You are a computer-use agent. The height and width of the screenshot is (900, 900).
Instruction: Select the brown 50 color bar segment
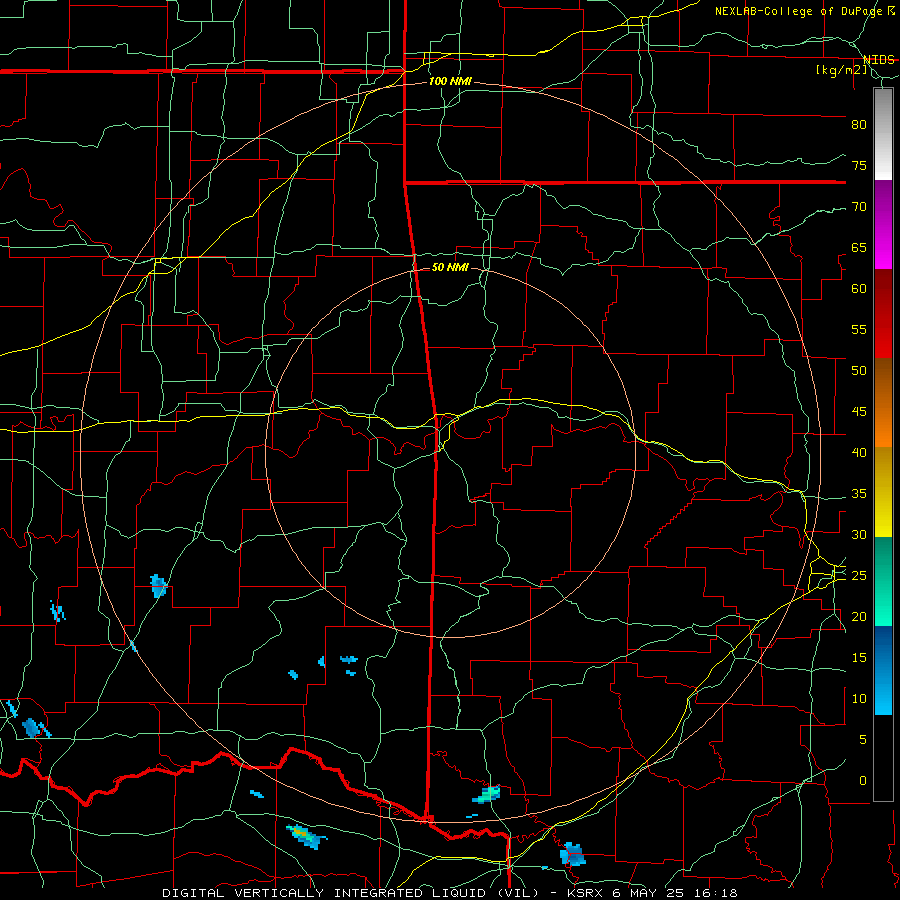point(883,381)
